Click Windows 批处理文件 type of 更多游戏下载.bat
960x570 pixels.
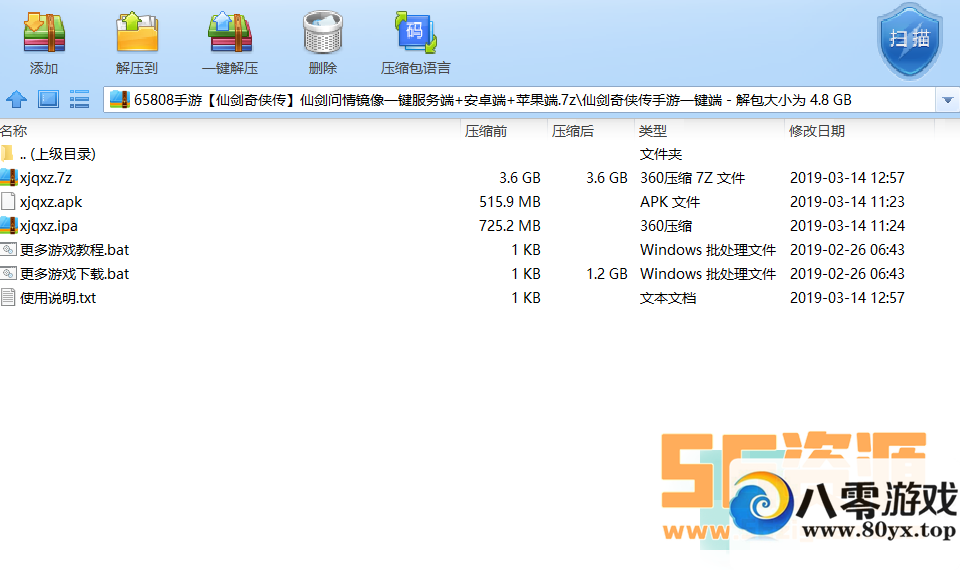[x=708, y=274]
